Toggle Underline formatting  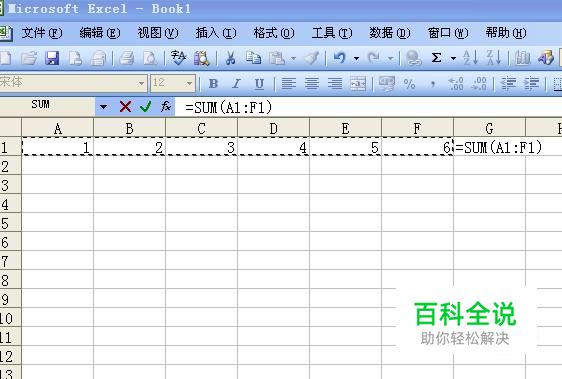click(x=259, y=84)
